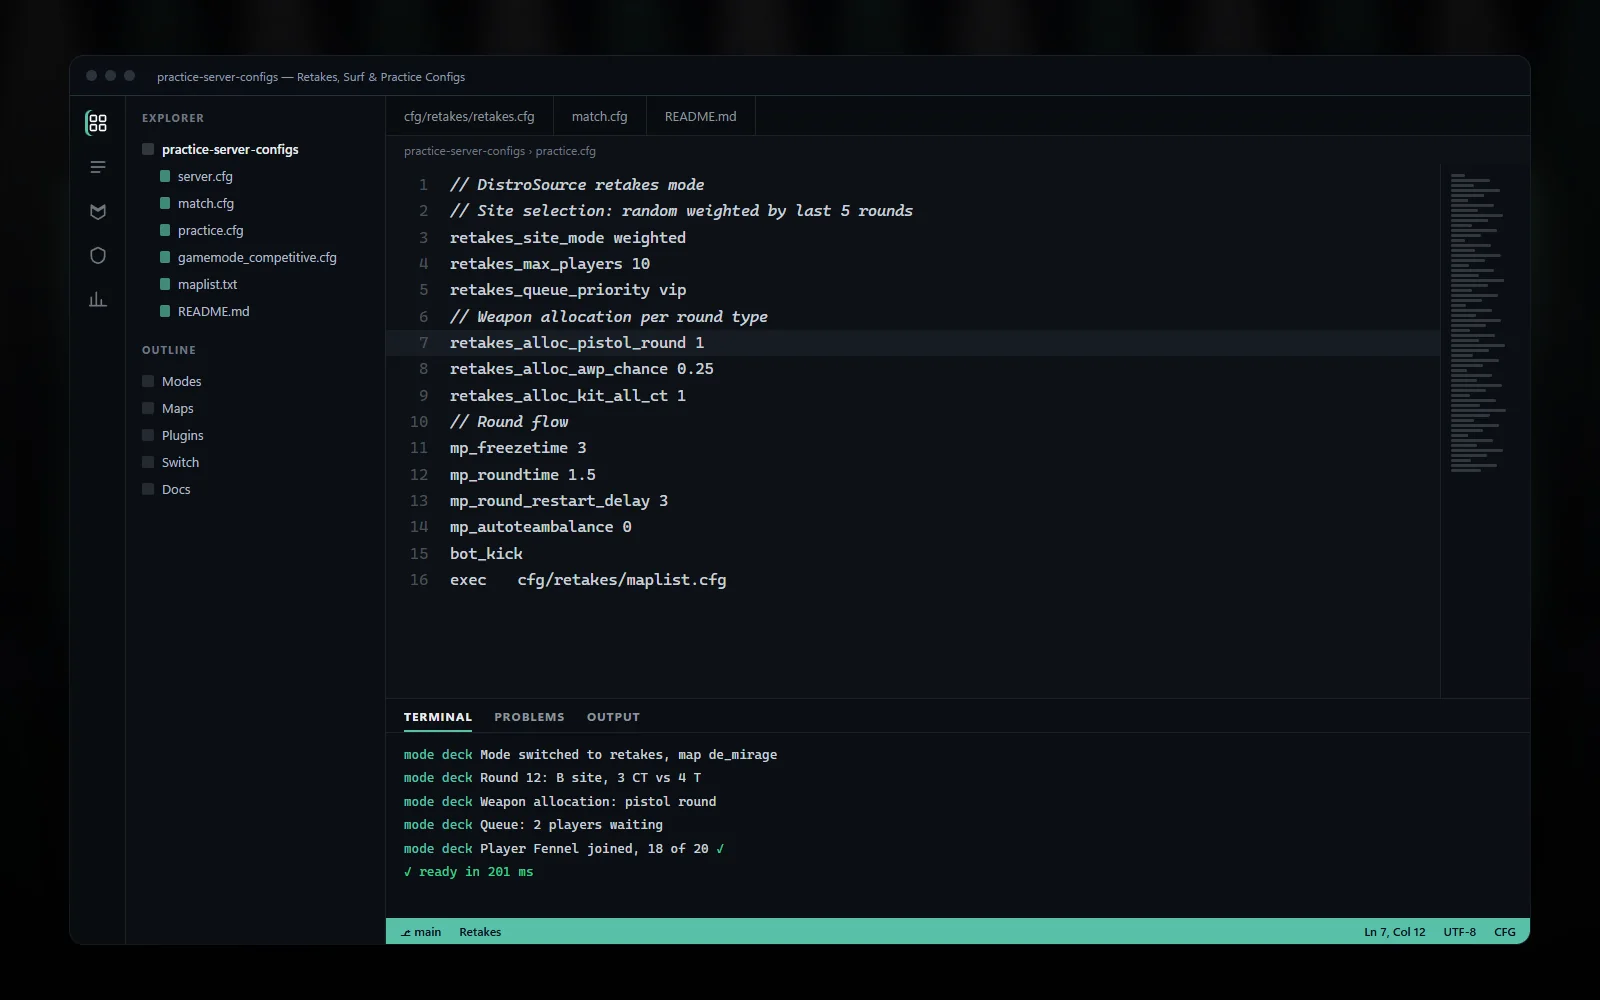This screenshot has width=1600, height=1000.
Task: Jump to Docs in the outline
Action: pos(176,489)
